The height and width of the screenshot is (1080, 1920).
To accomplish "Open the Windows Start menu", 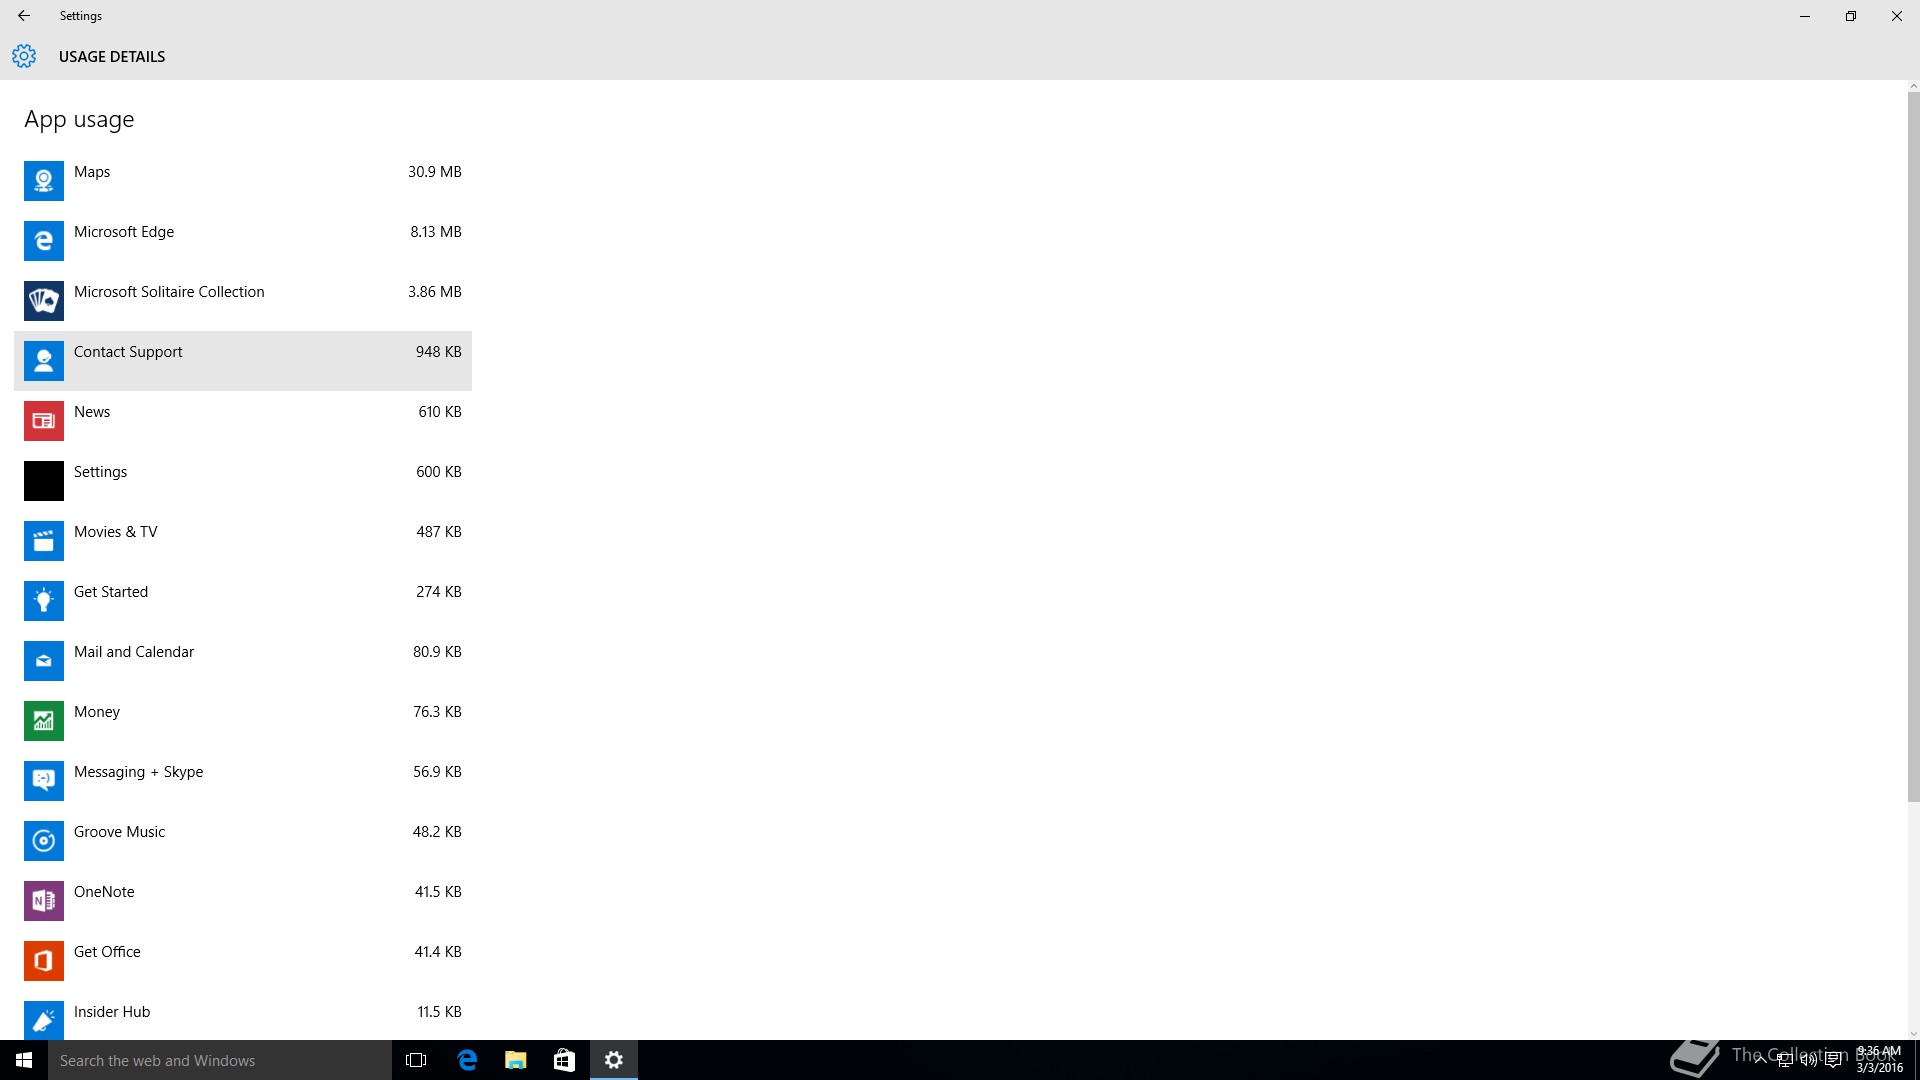I will pos(24,1060).
